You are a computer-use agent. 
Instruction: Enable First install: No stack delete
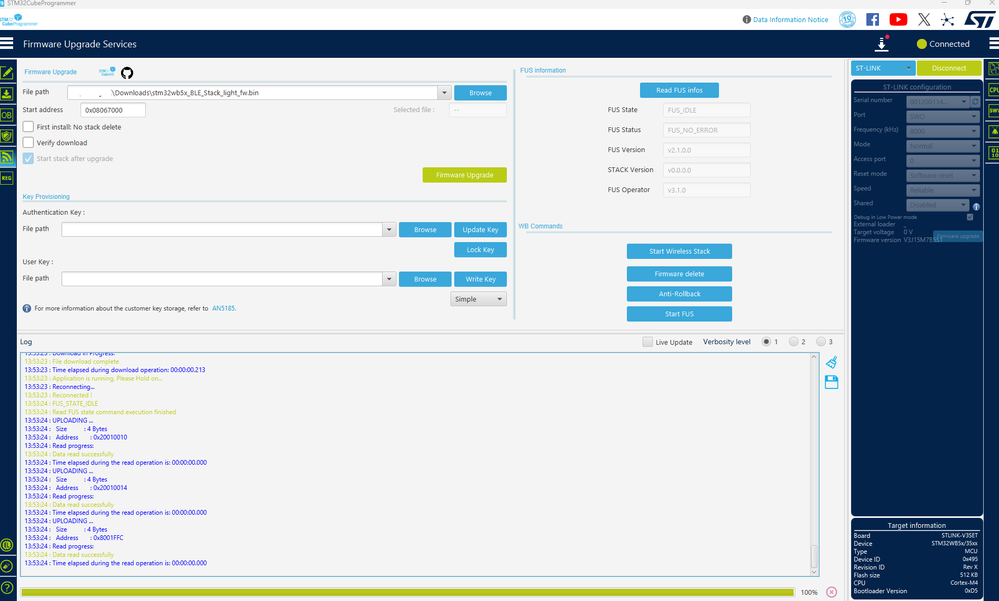point(28,127)
